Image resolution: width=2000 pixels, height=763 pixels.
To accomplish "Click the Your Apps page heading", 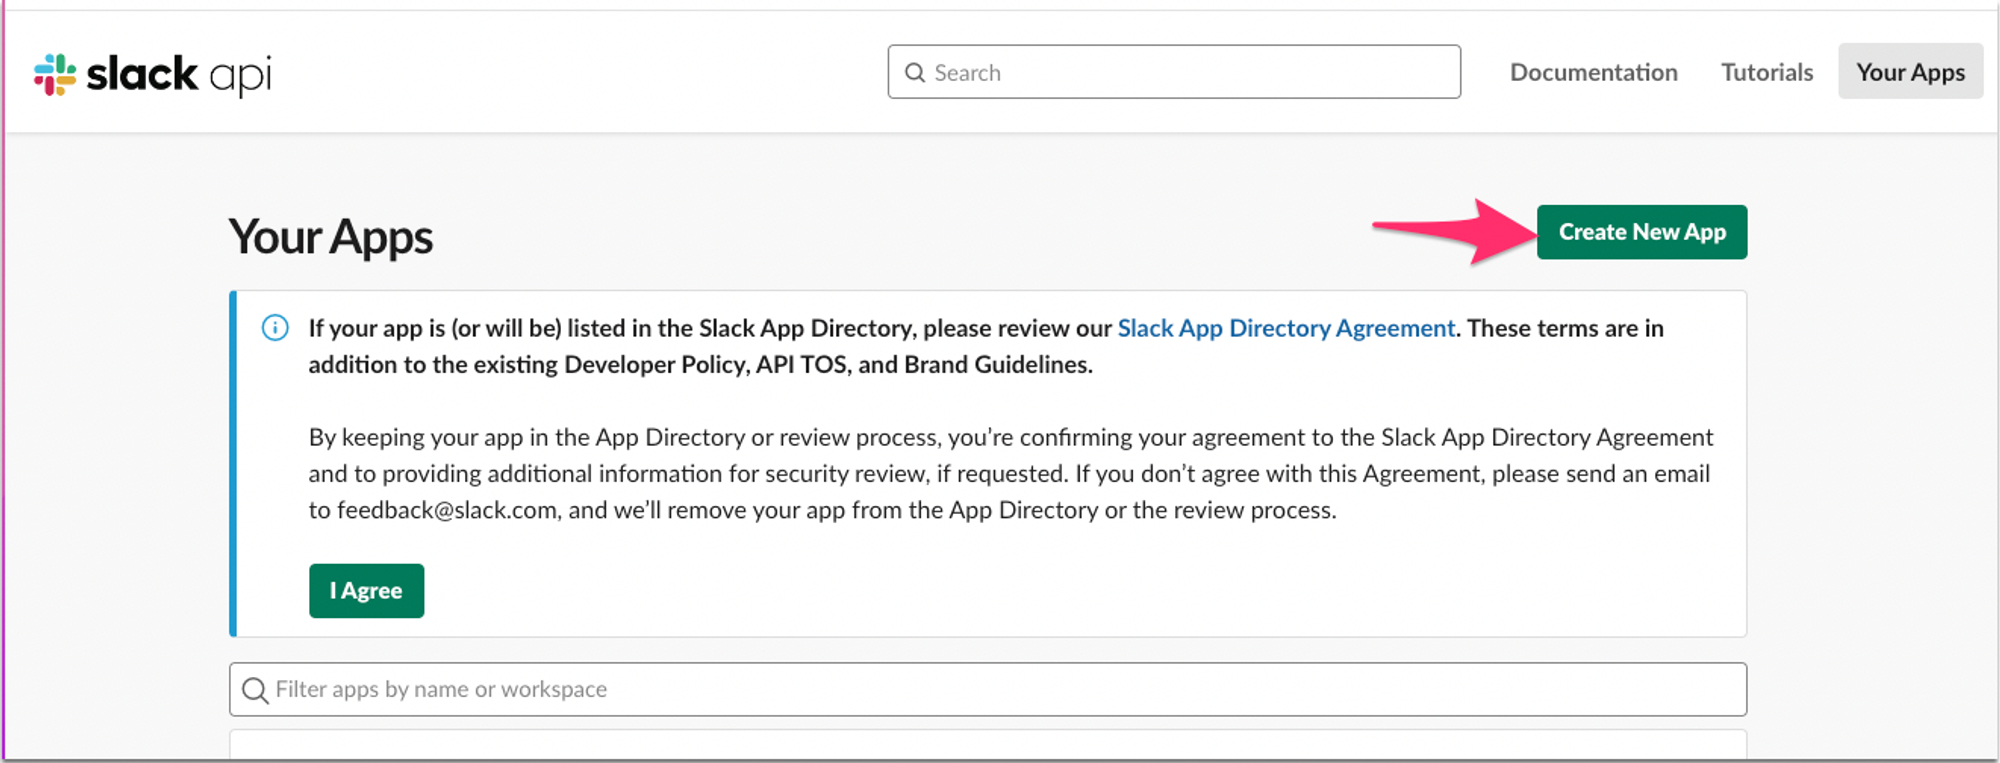I will click(331, 238).
